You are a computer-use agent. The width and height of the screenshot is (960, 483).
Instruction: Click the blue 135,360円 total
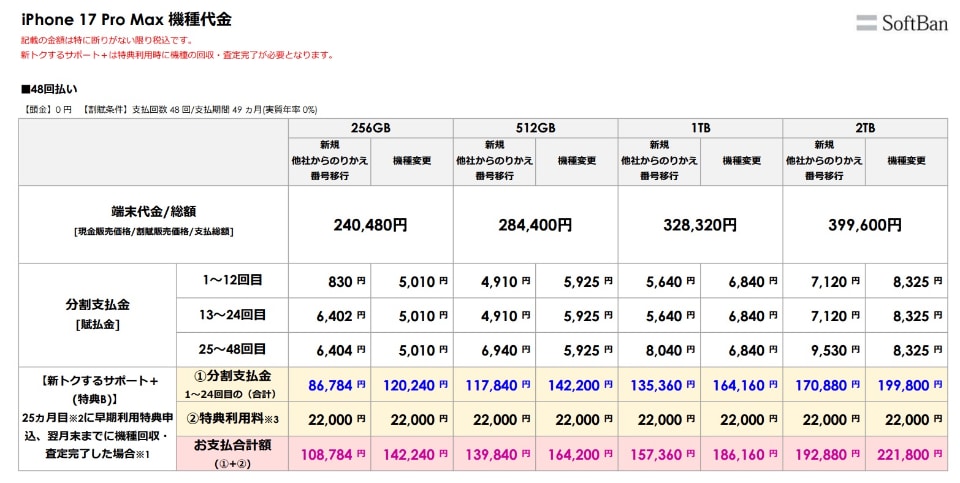click(659, 385)
